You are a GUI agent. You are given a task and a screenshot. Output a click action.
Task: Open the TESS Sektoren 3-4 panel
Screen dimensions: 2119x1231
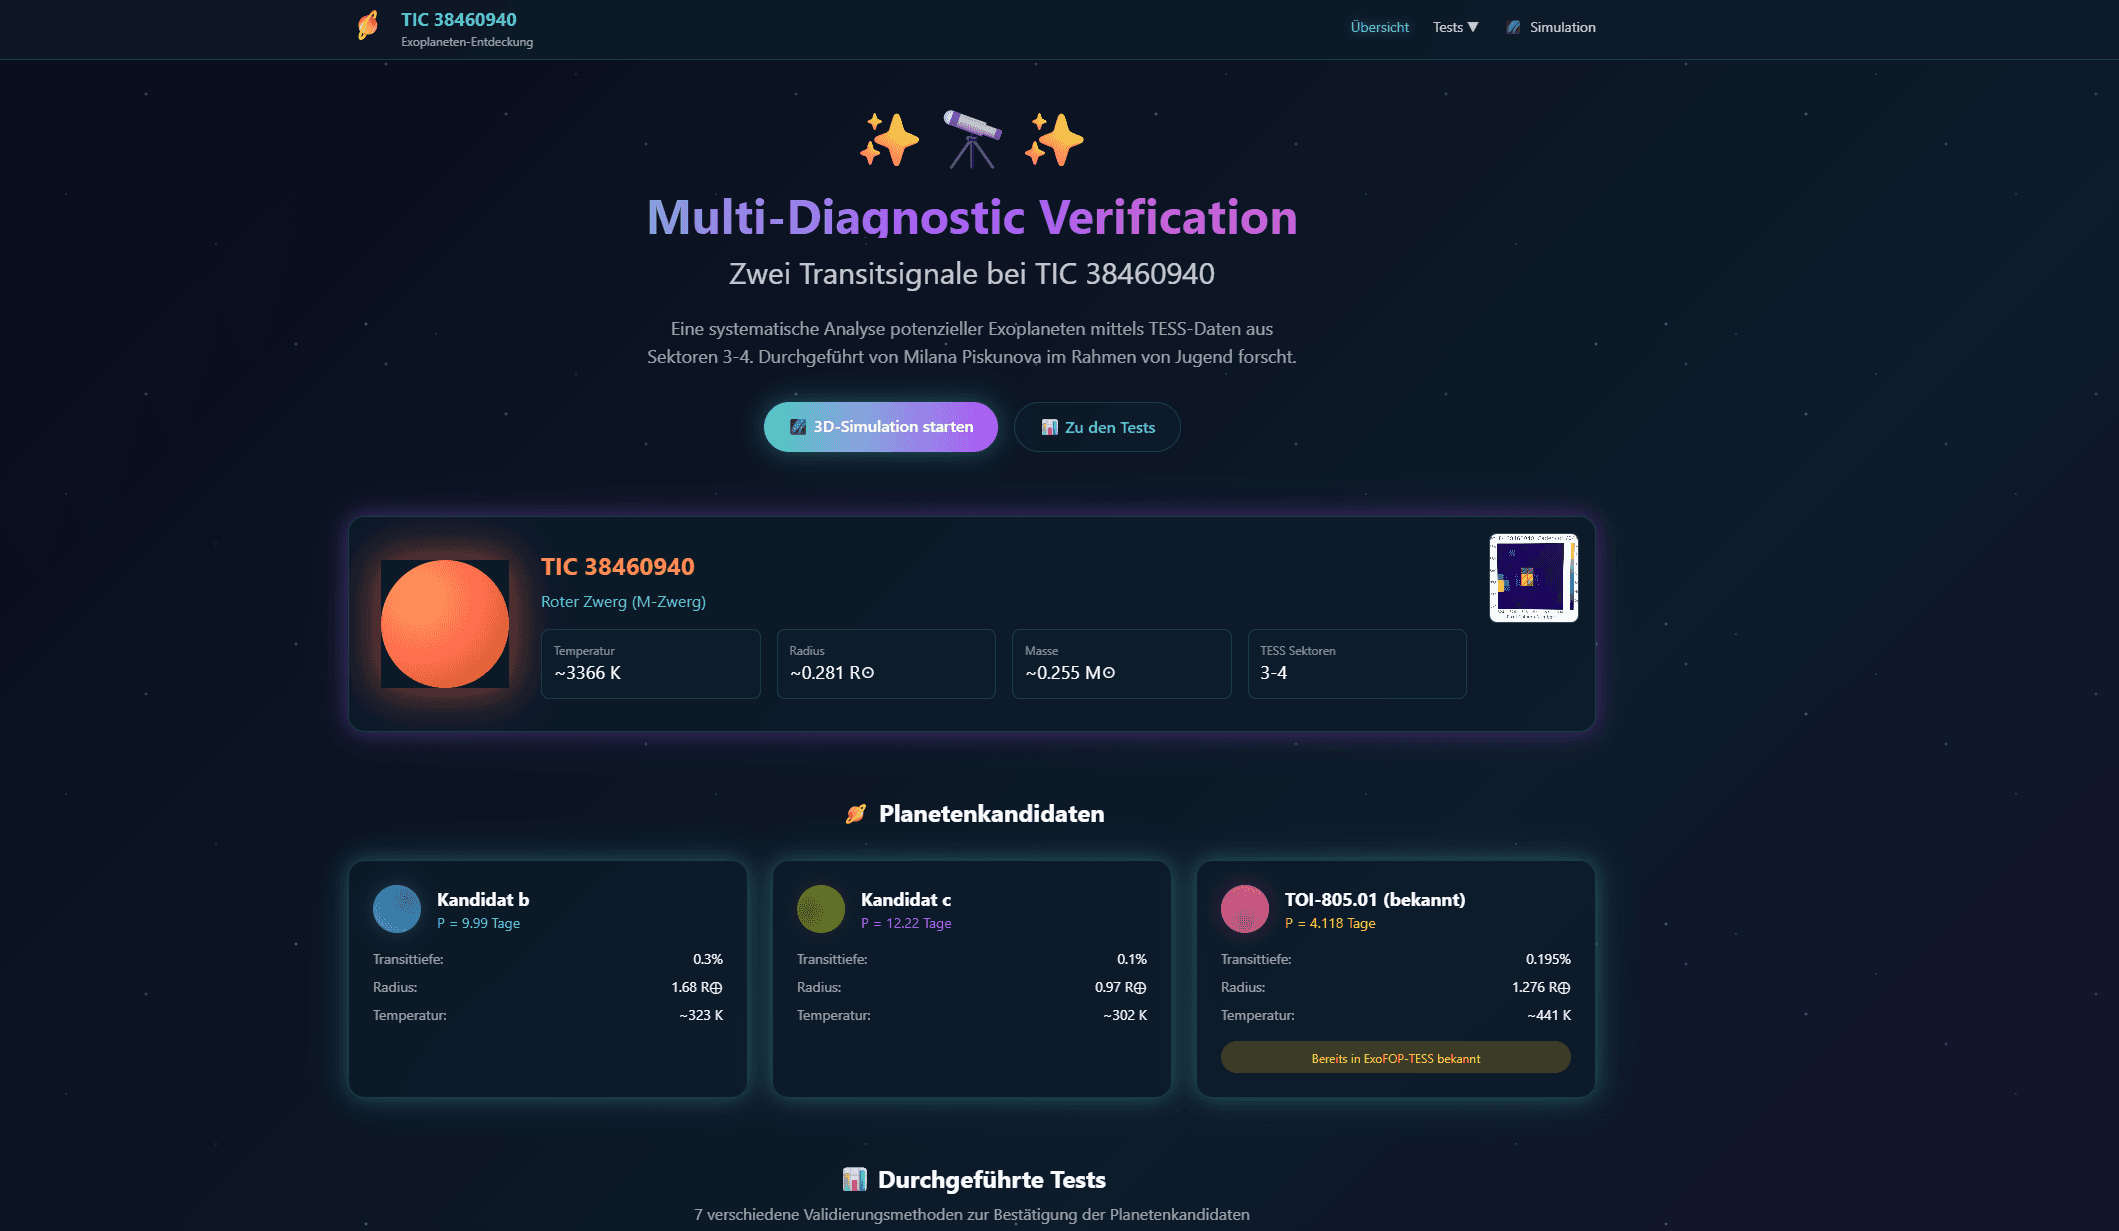click(x=1357, y=663)
